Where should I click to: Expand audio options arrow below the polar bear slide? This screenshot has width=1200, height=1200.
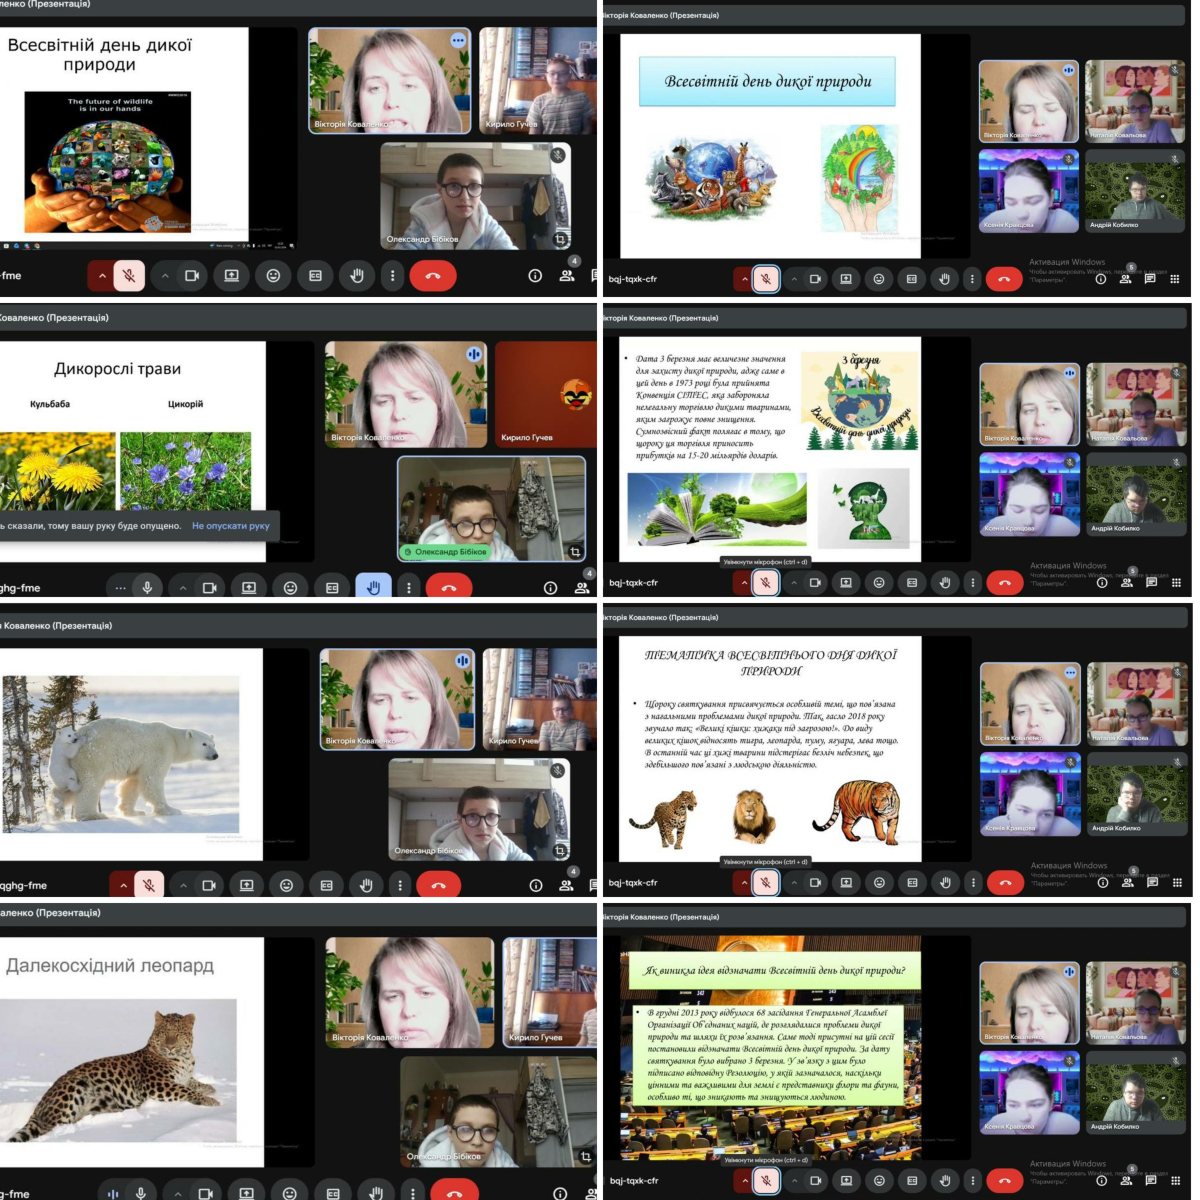pos(123,885)
